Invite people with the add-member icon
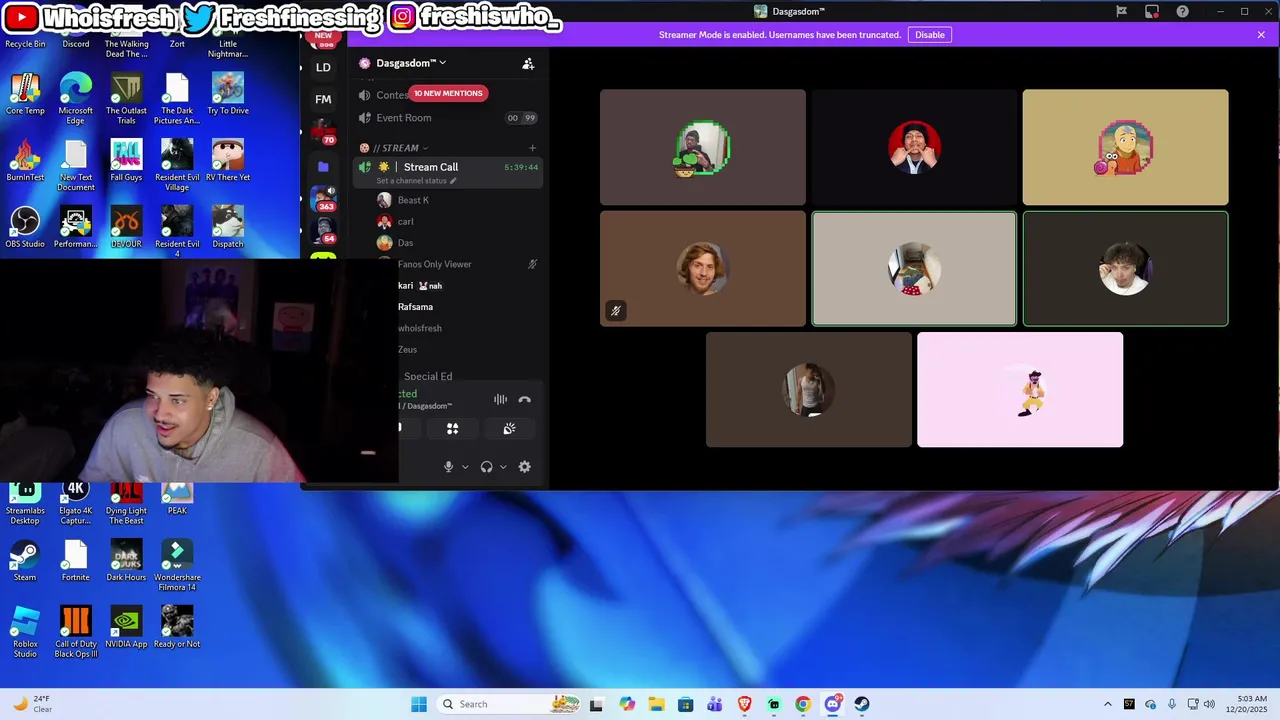This screenshot has width=1280, height=720. [528, 63]
